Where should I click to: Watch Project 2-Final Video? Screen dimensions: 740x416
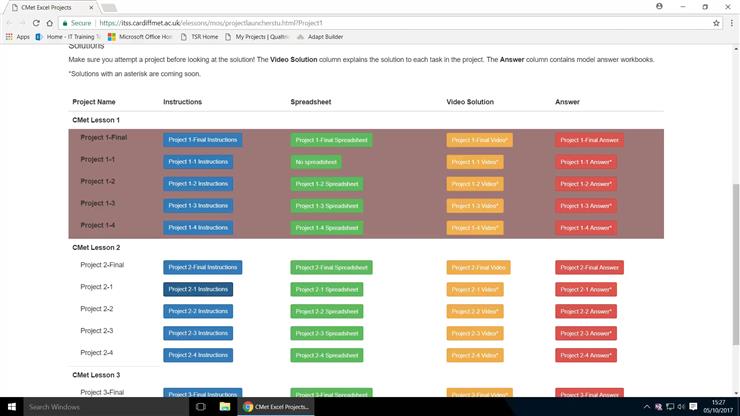click(479, 268)
